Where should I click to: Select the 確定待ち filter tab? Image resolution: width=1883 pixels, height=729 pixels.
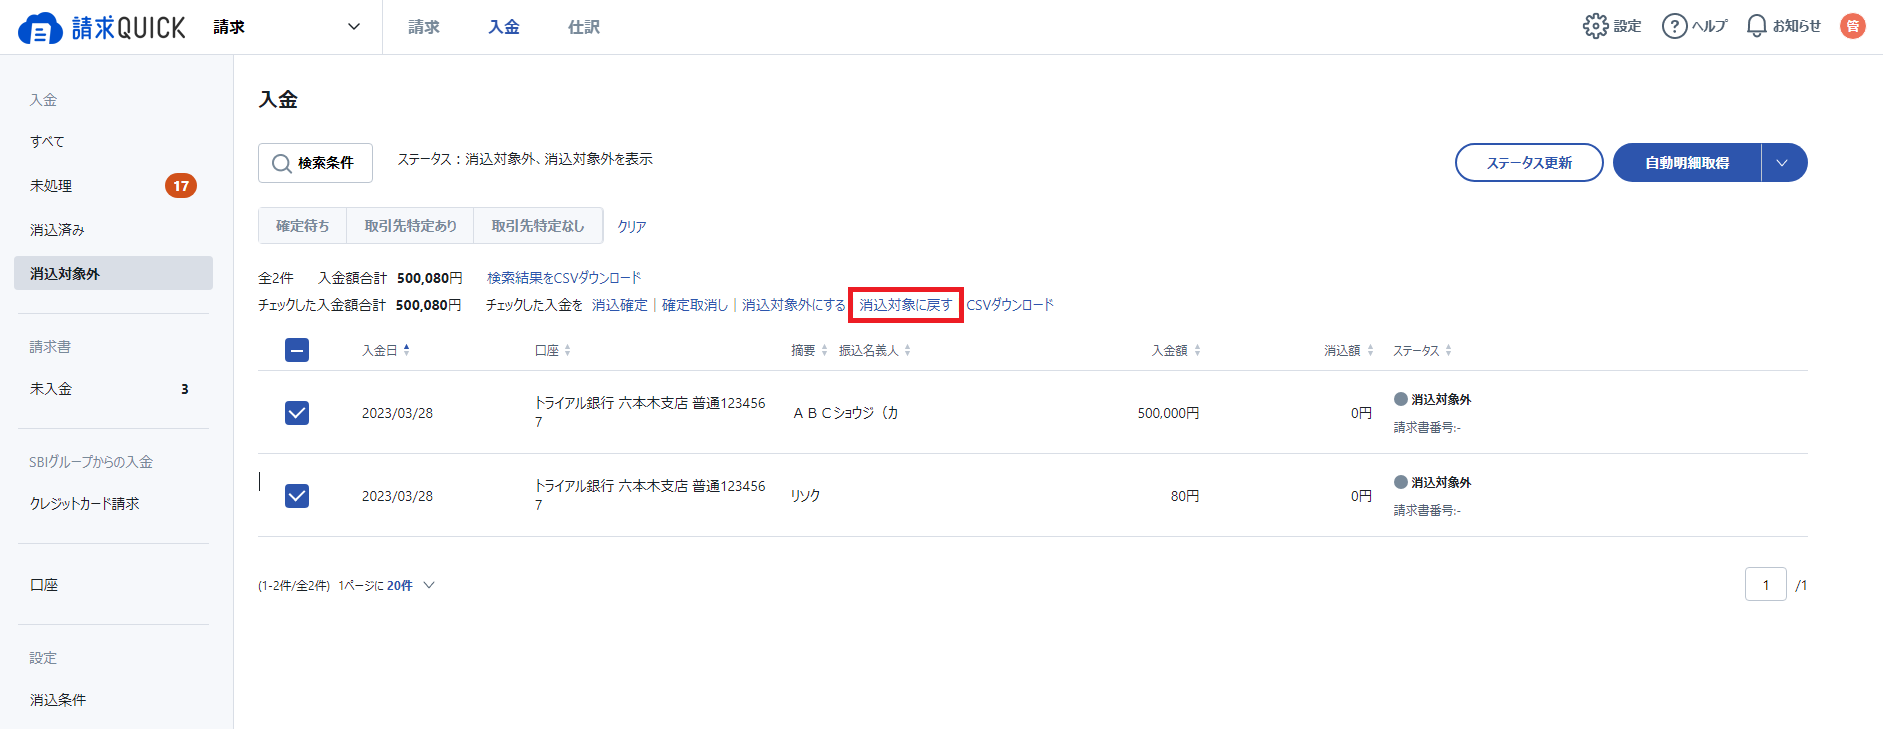(303, 226)
